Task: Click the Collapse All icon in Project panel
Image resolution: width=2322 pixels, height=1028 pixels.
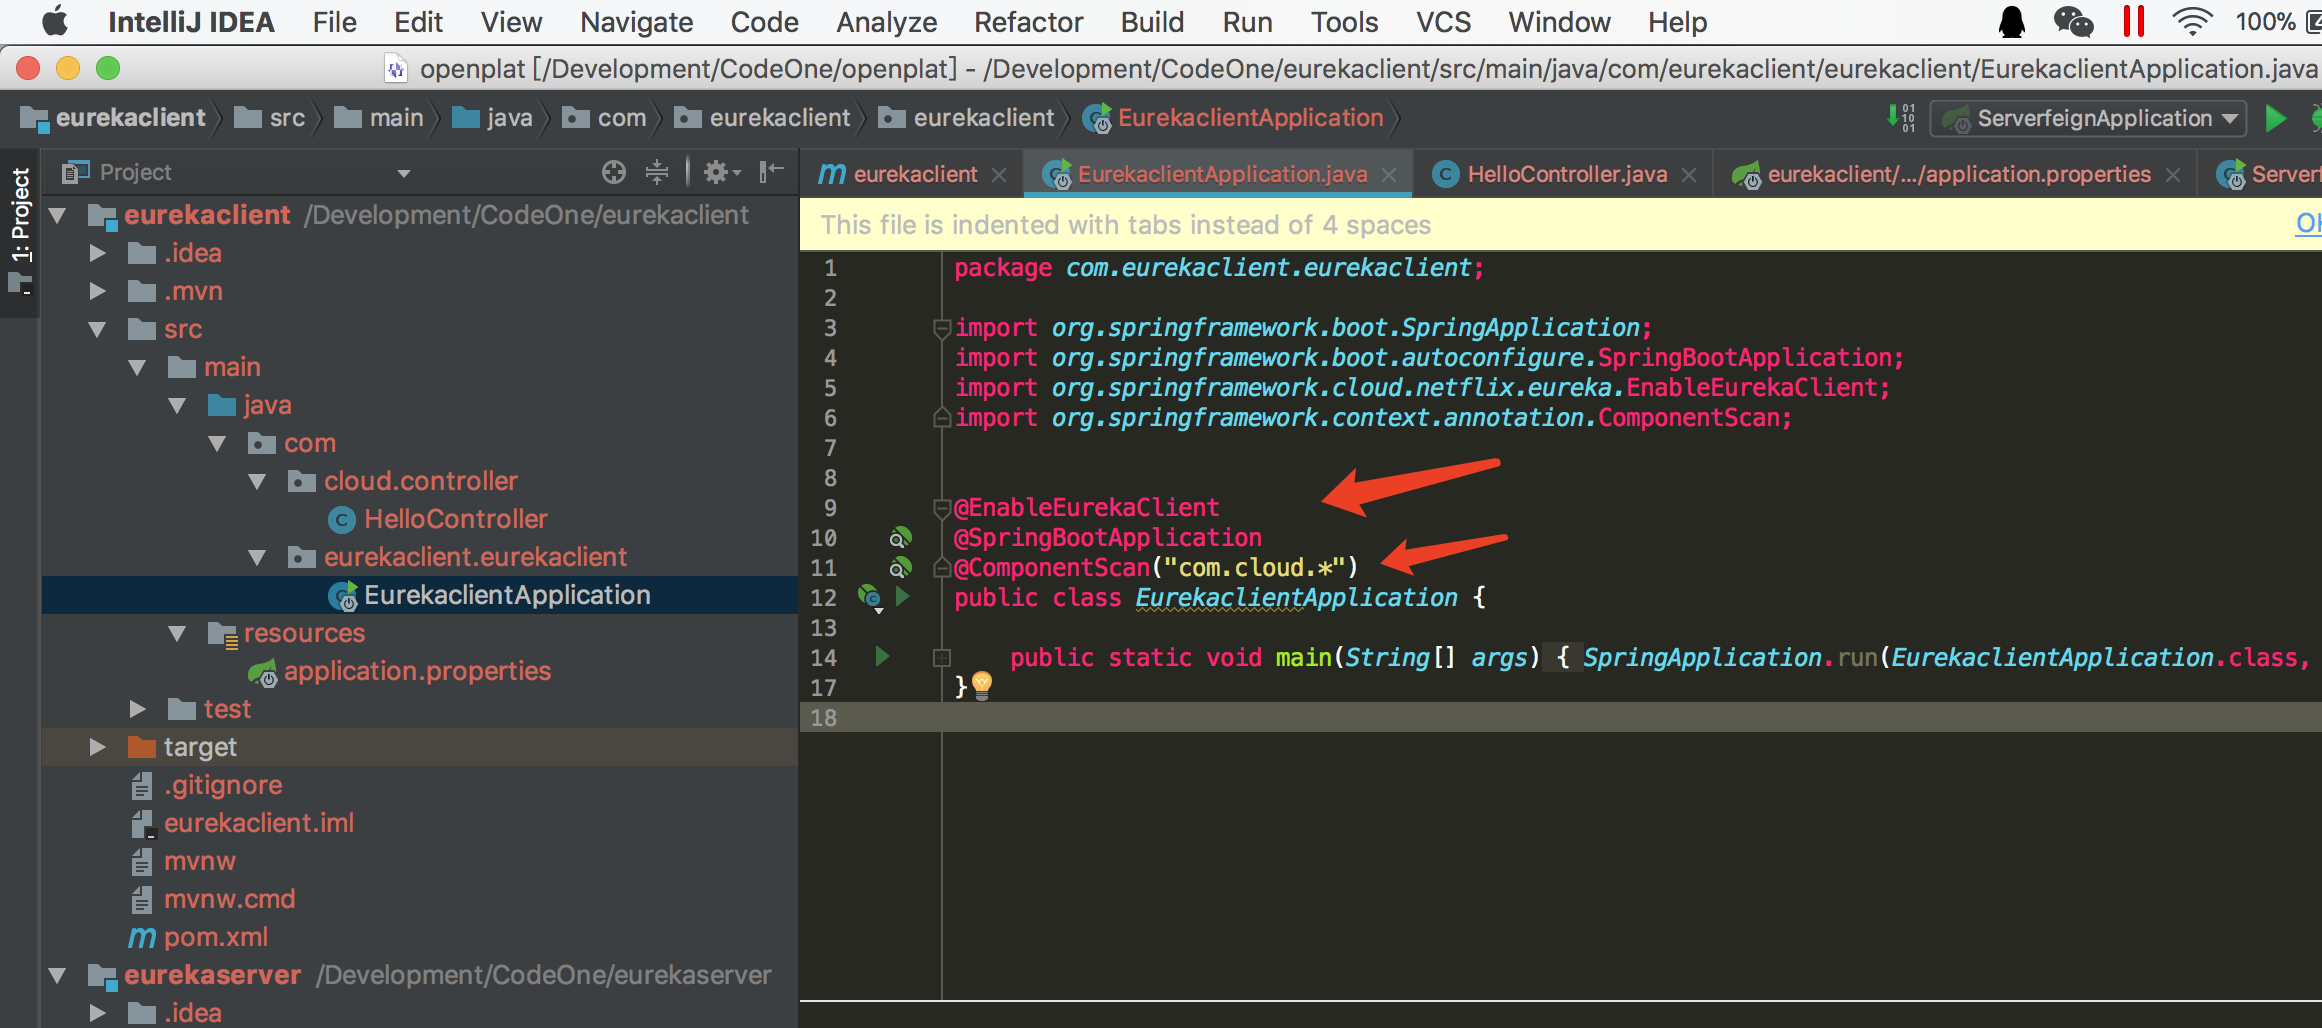Action: [x=657, y=172]
